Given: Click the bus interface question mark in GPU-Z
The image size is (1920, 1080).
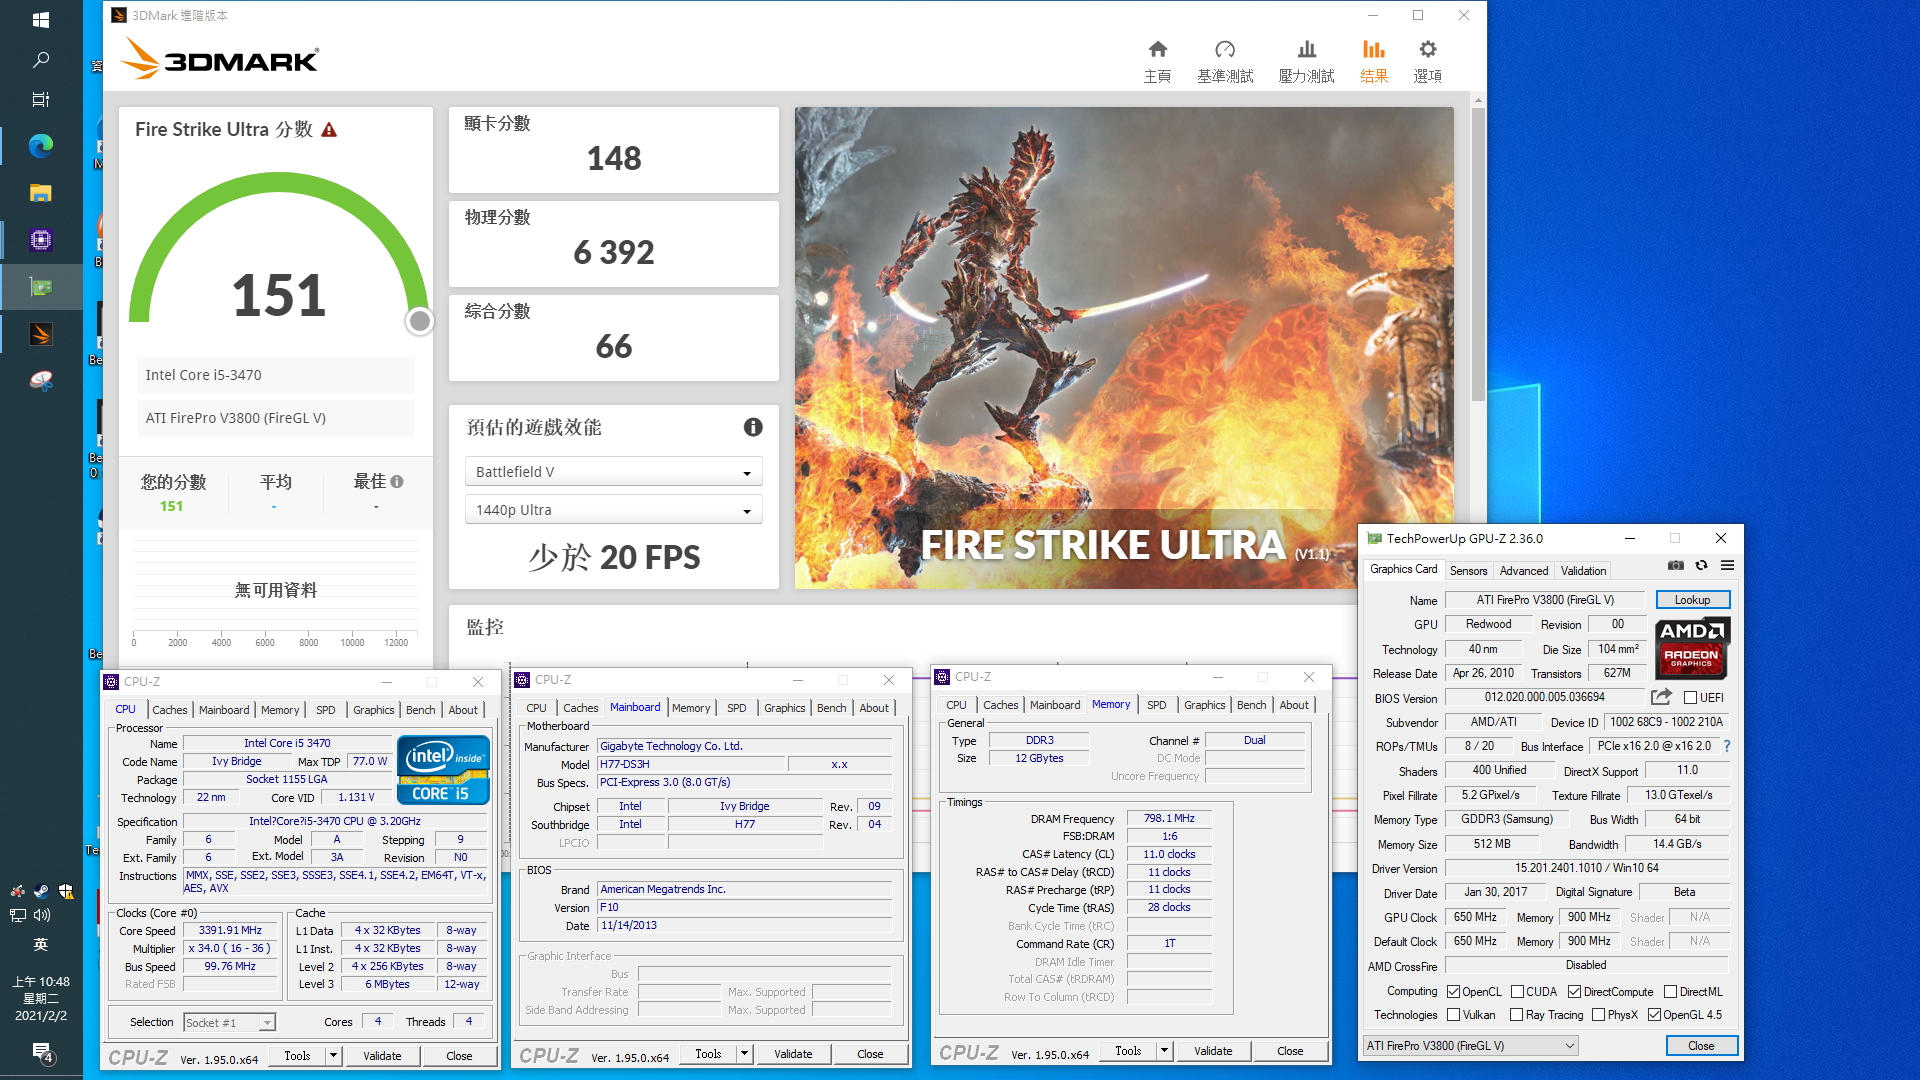Looking at the screenshot, I should point(1727,746).
